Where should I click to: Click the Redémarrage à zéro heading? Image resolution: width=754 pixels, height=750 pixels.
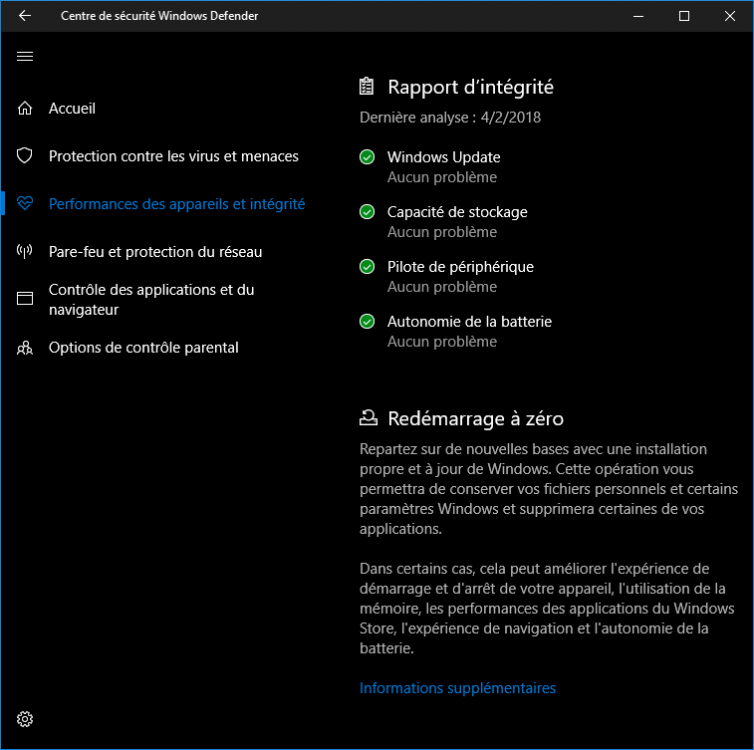[x=476, y=419]
